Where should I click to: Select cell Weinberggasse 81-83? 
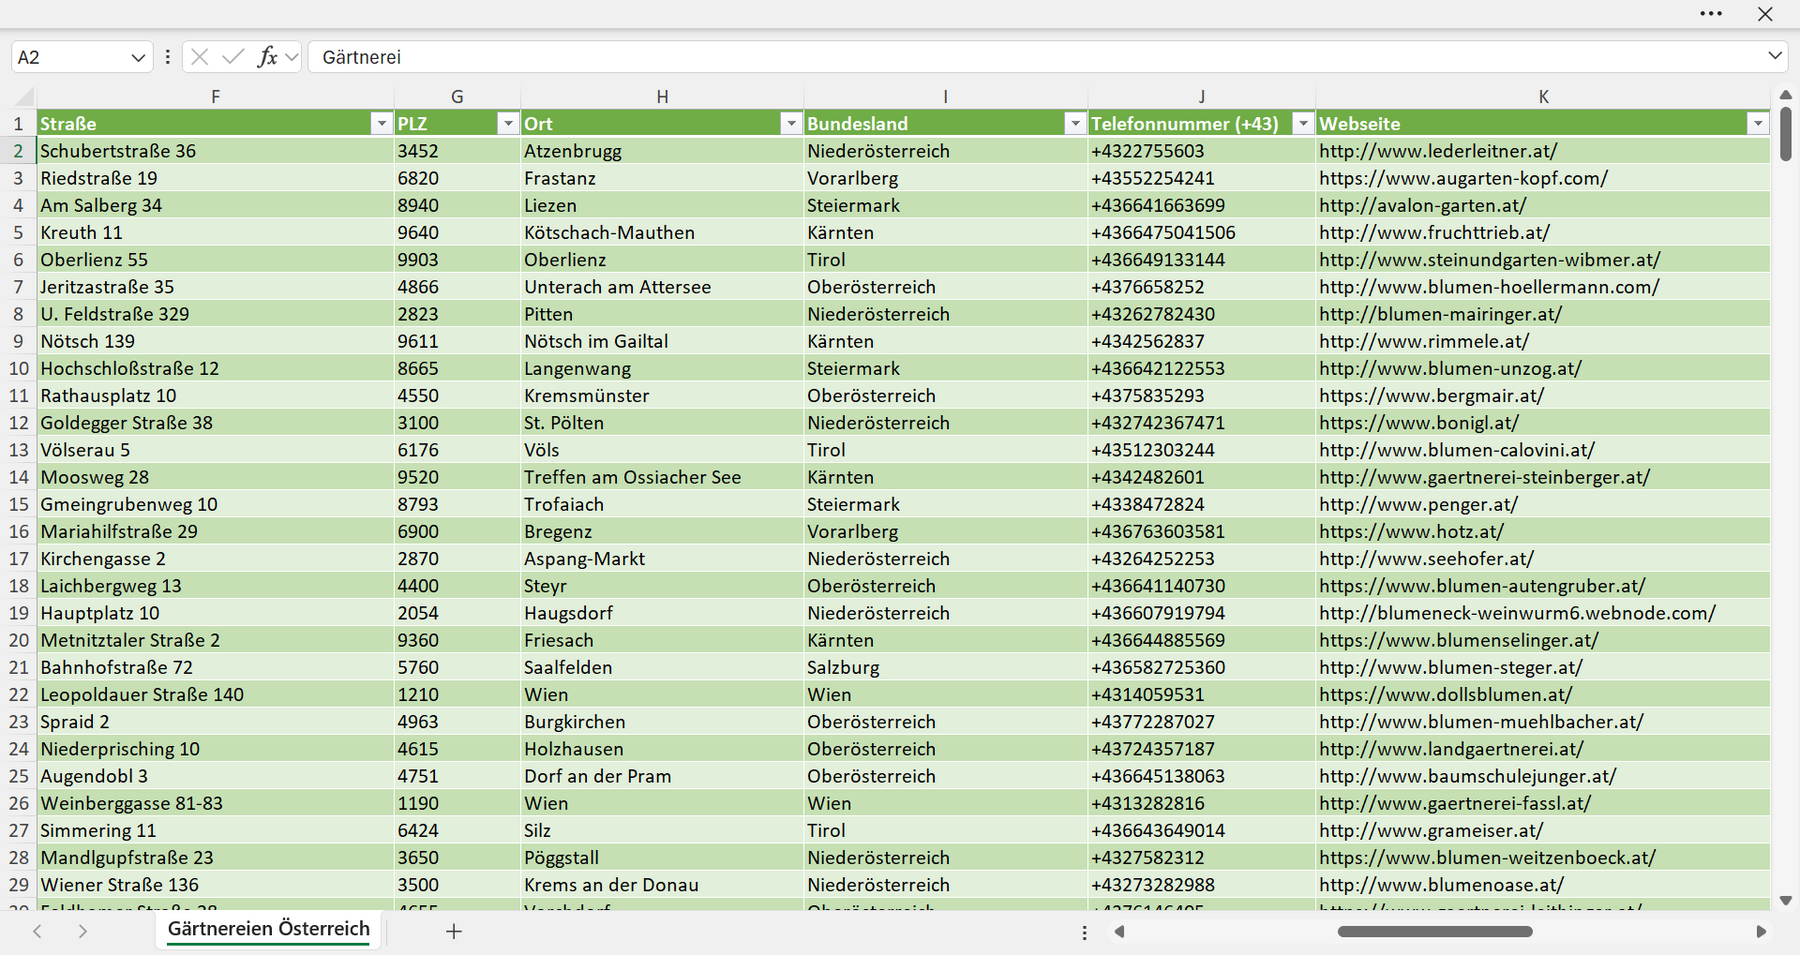pos(215,803)
